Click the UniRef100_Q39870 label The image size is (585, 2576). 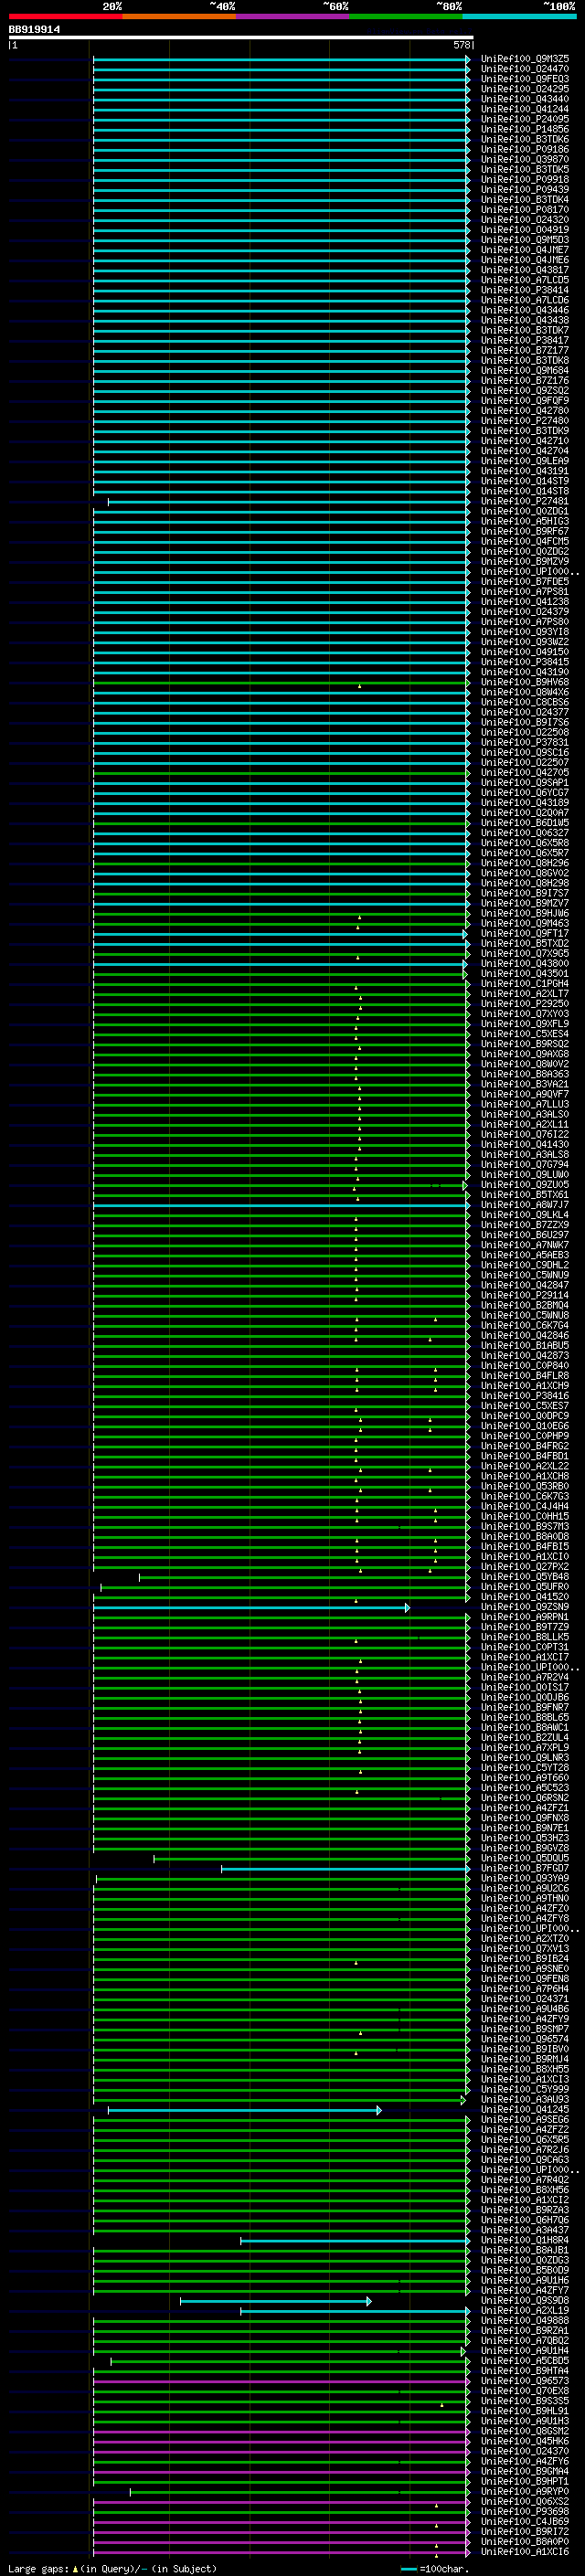coord(525,159)
